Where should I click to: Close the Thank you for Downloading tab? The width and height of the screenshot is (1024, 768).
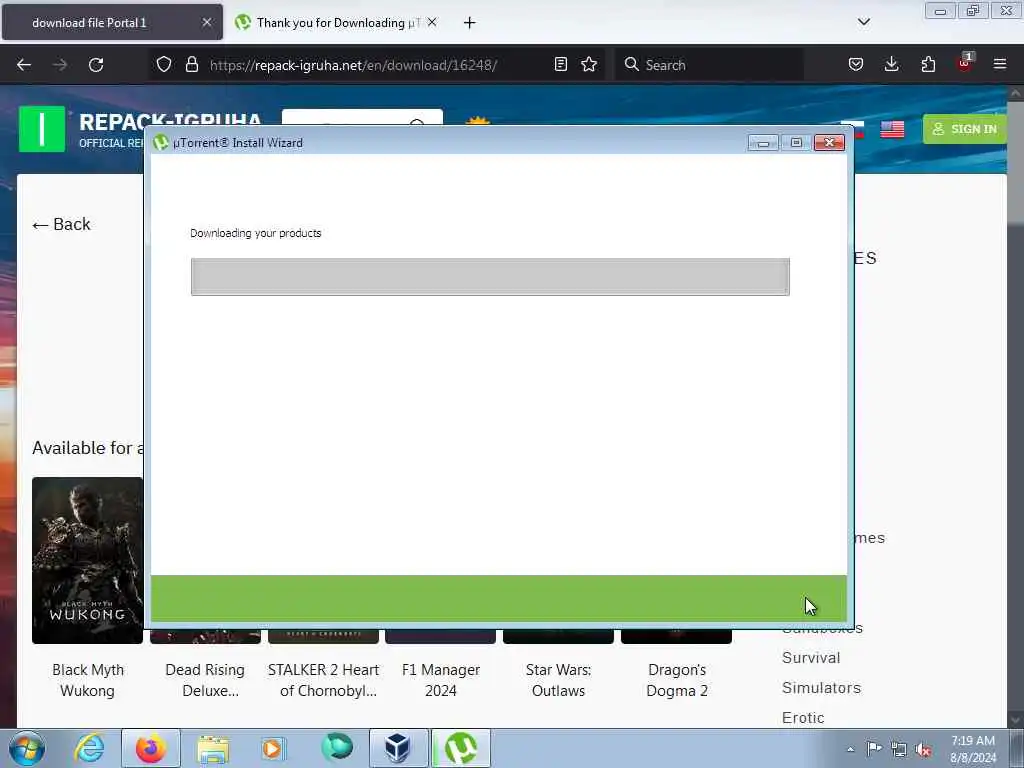click(432, 22)
